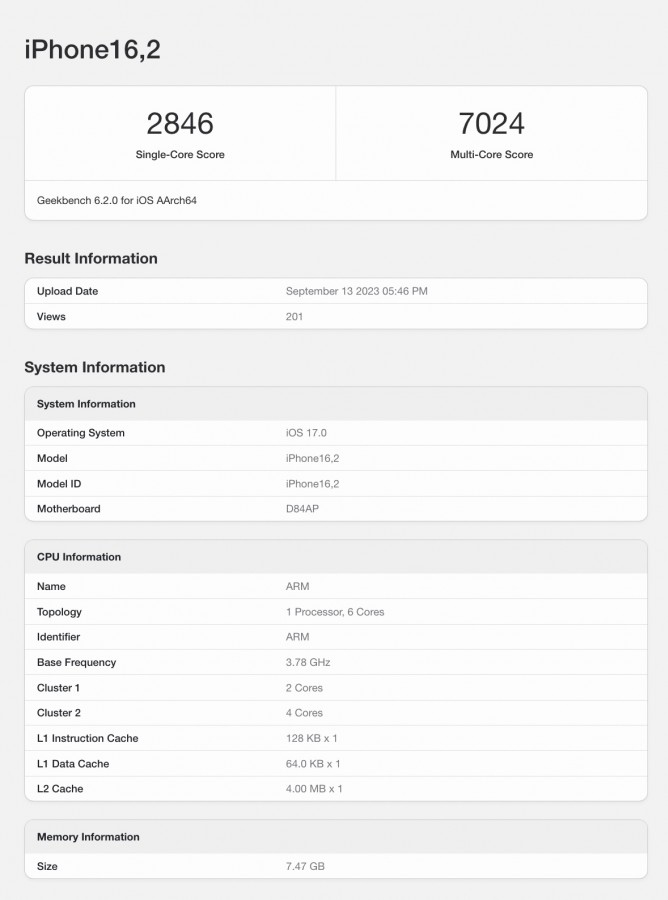The image size is (668, 900).
Task: Select the motherboard value D84AP
Action: tap(302, 509)
